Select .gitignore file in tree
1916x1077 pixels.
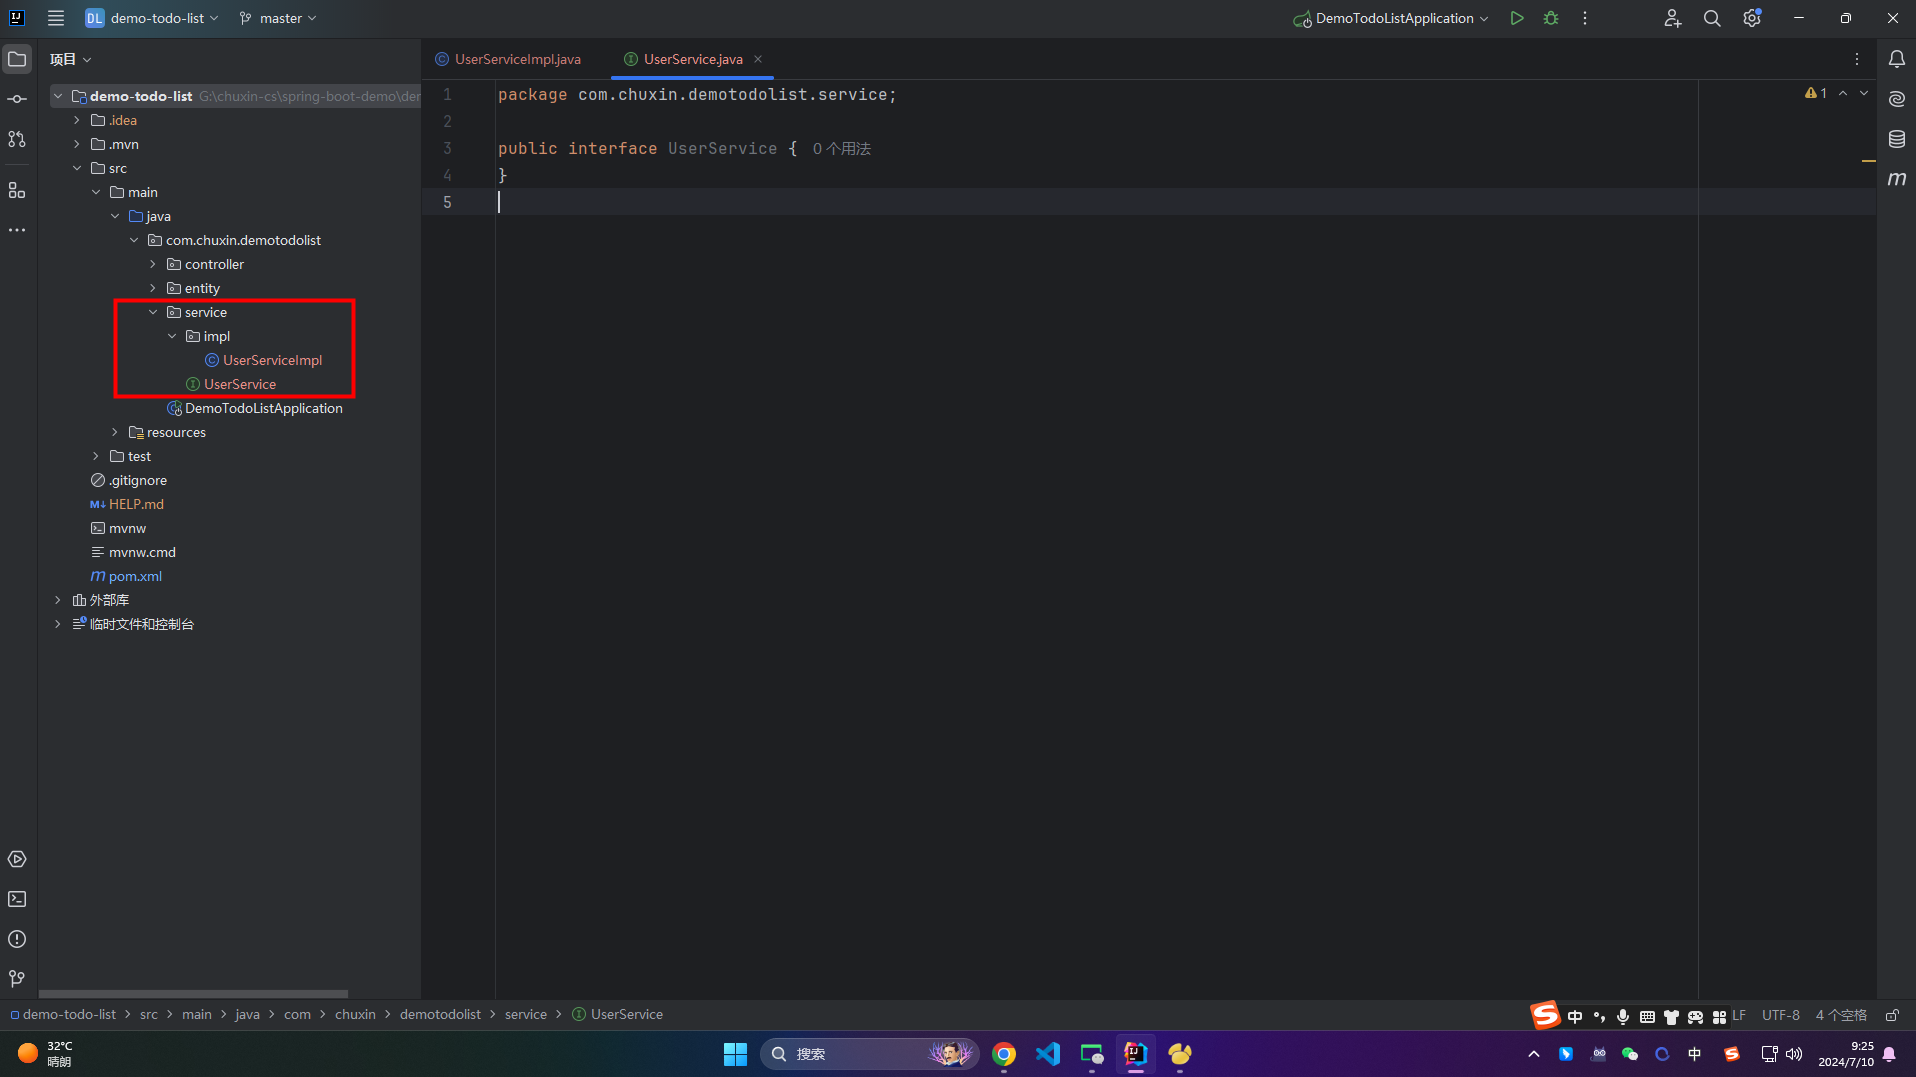click(x=138, y=480)
